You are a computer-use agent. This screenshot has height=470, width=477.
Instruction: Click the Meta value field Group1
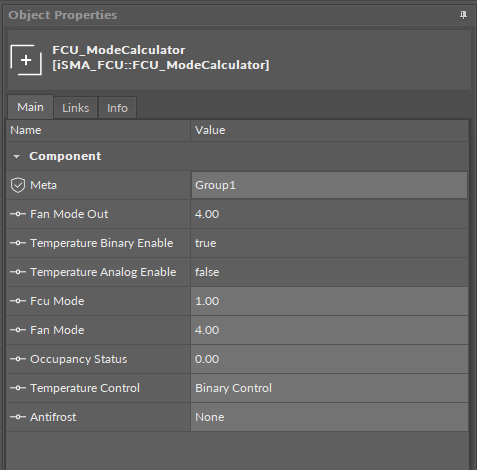coord(329,185)
